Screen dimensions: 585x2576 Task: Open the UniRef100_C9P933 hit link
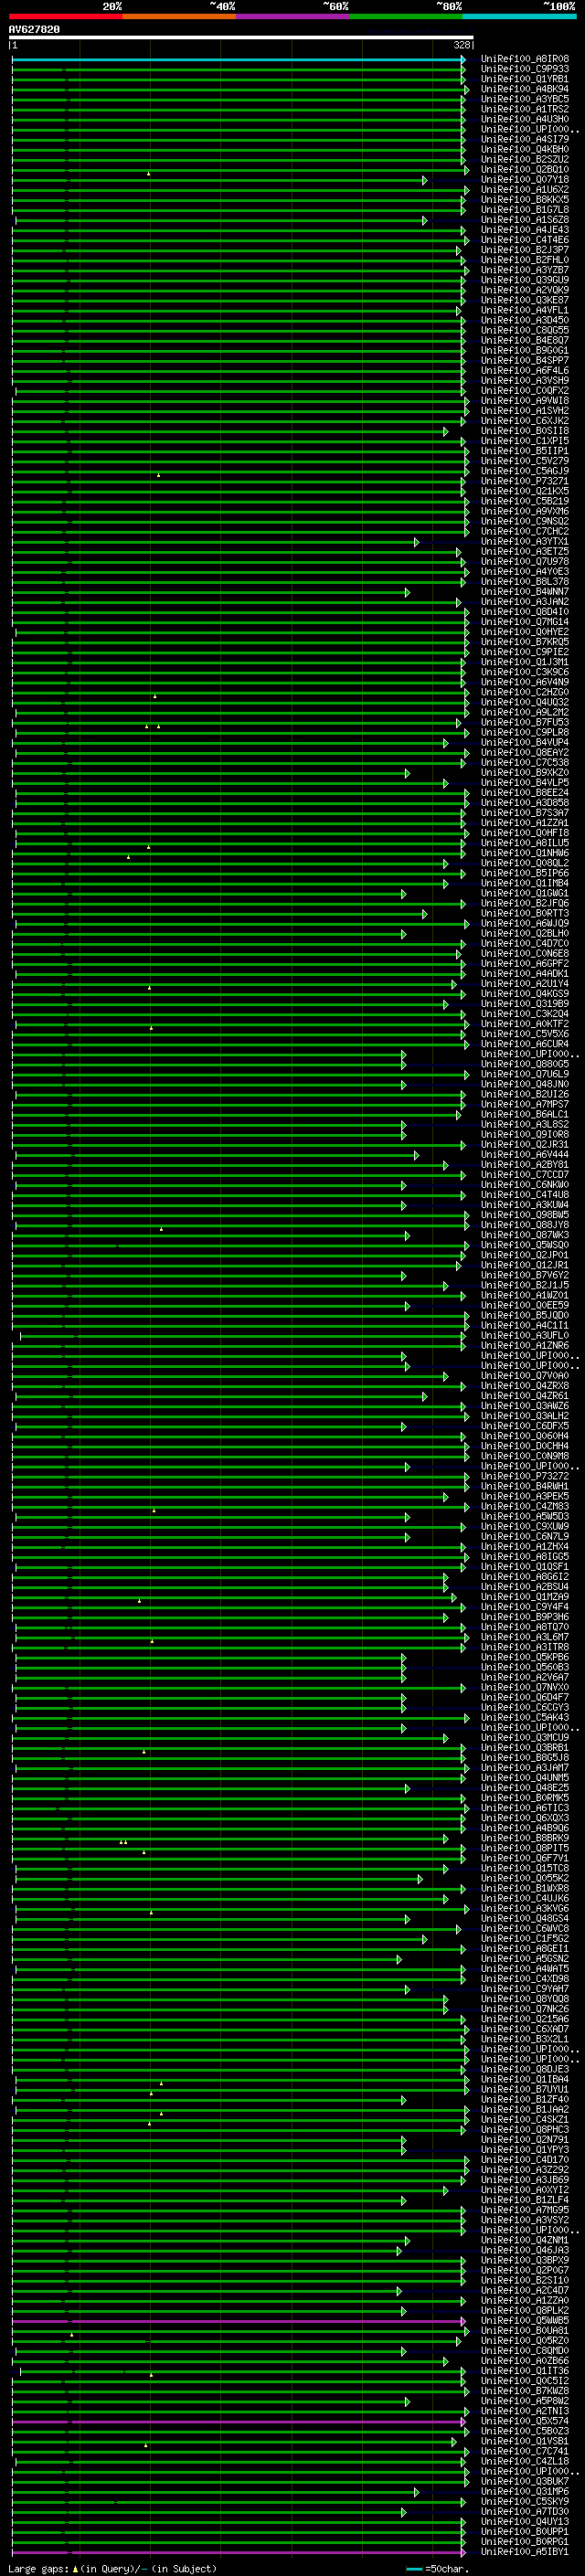[525, 69]
